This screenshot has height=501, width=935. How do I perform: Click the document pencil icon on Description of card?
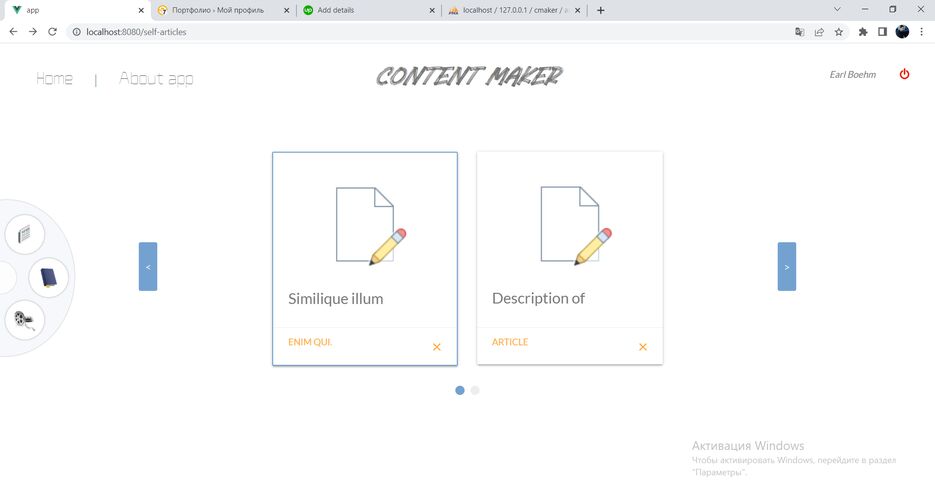pyautogui.click(x=575, y=225)
